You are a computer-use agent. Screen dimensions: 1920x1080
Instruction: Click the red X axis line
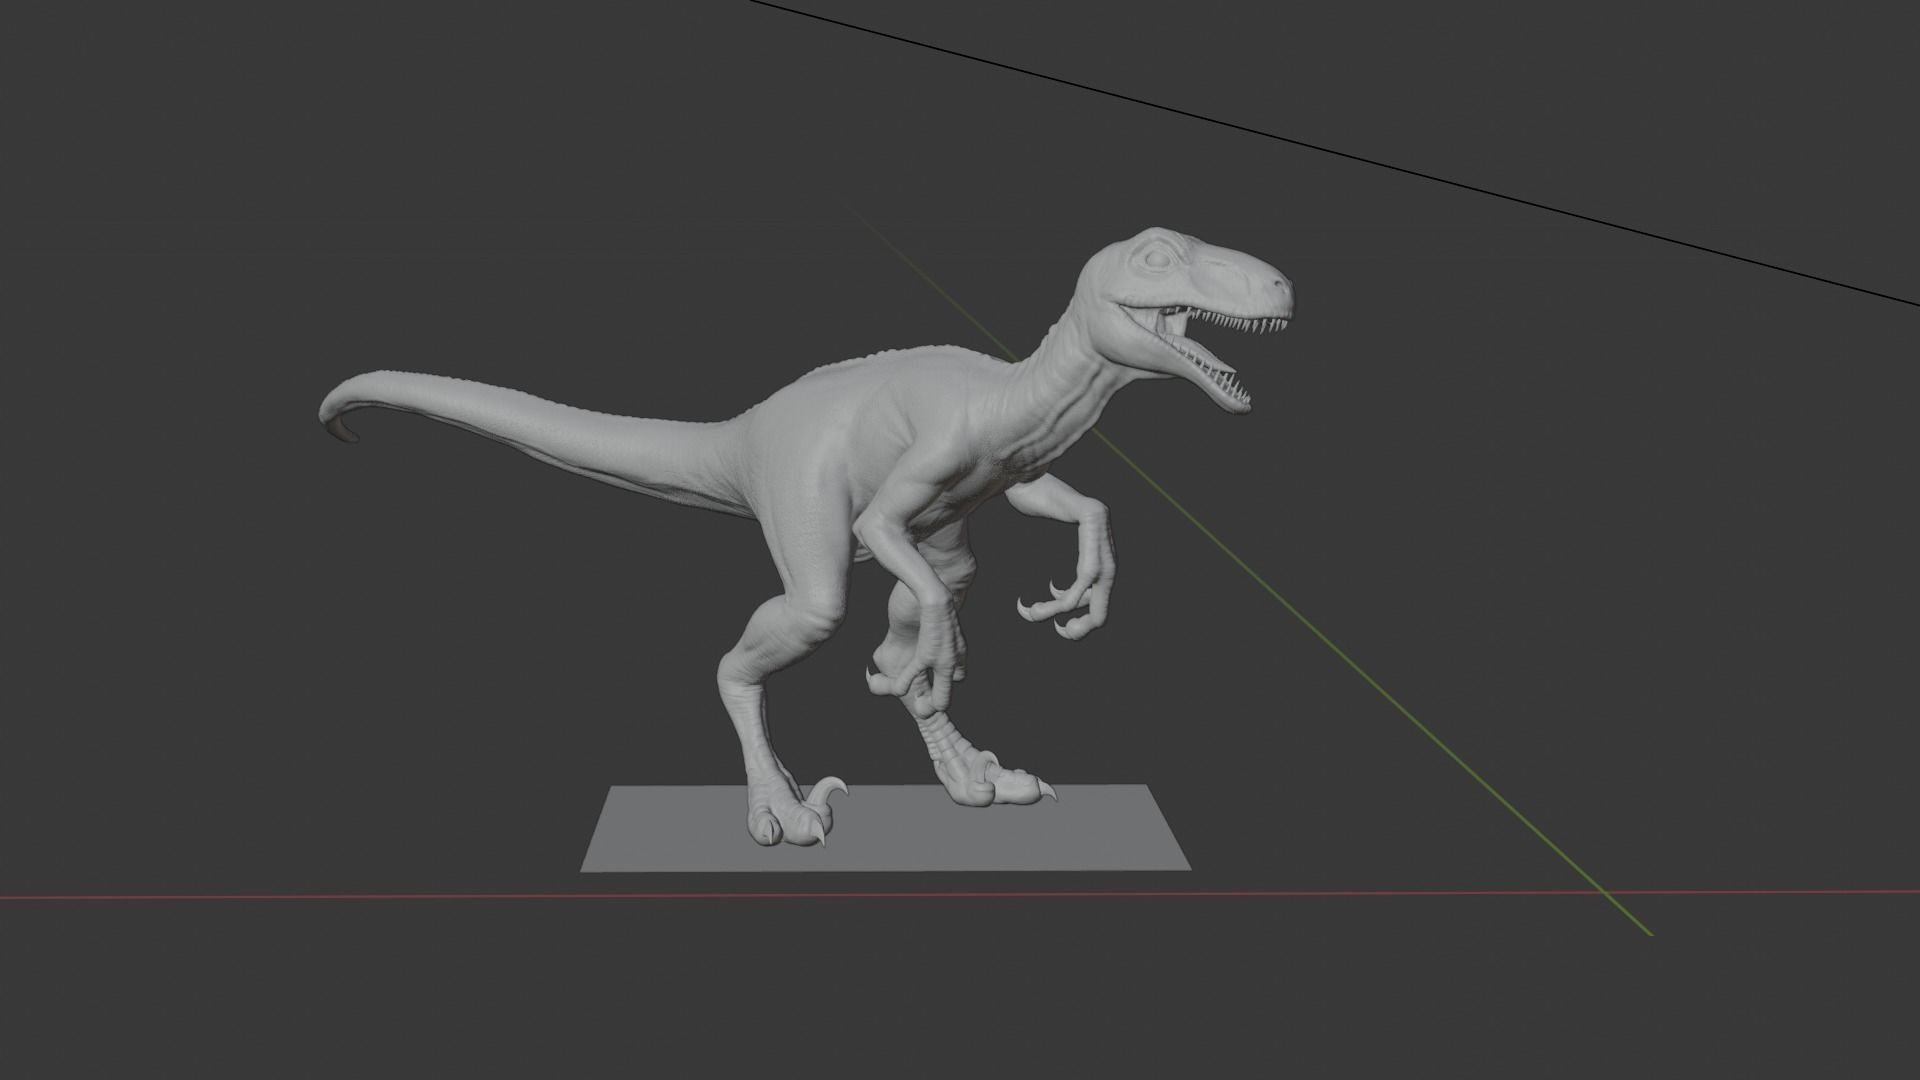tap(300, 896)
